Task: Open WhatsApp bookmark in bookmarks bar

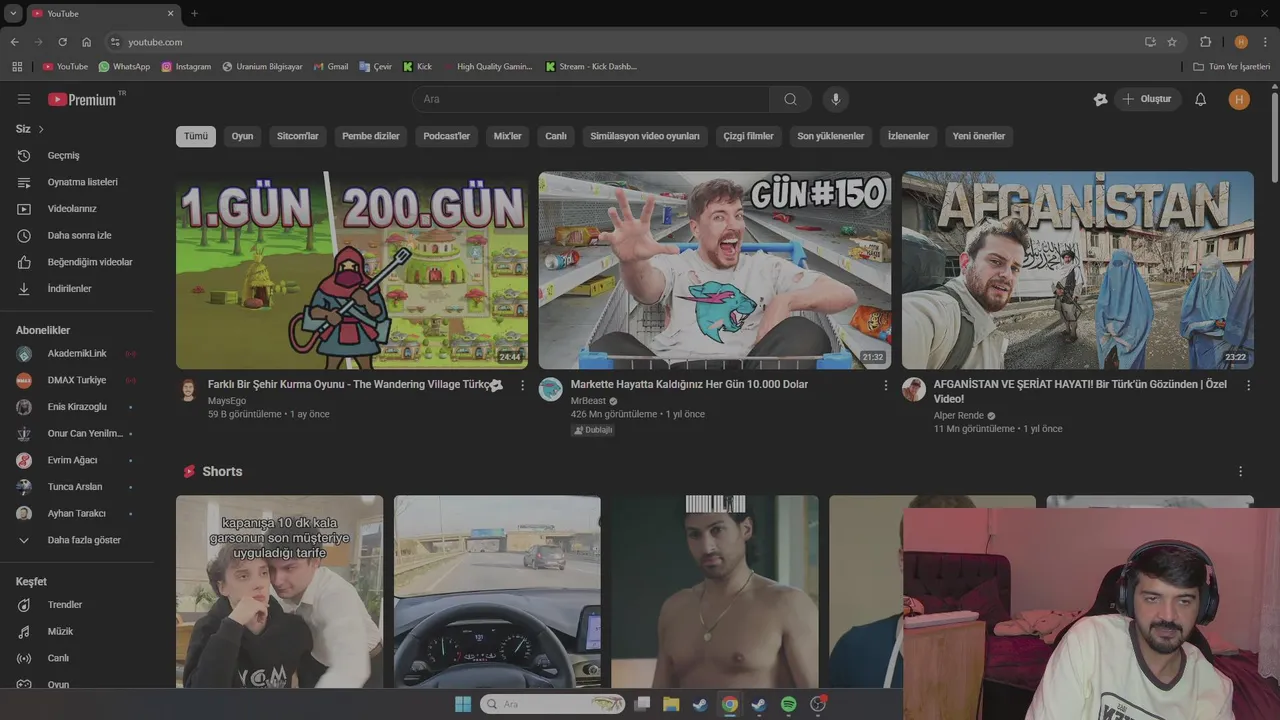Action: point(124,67)
